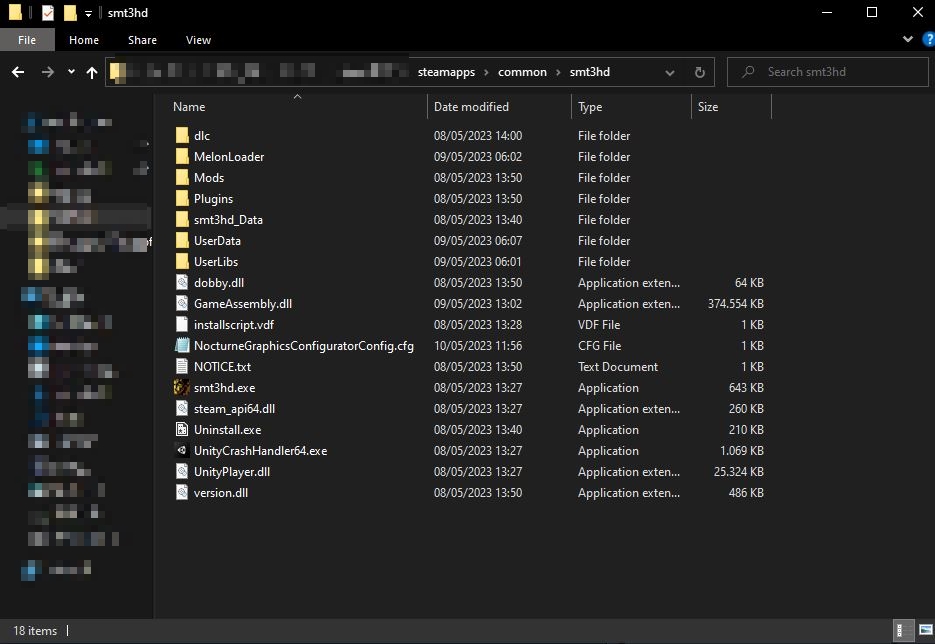The width and height of the screenshot is (935, 644).
Task: Click the dobby.dll file icon
Action: point(182,283)
